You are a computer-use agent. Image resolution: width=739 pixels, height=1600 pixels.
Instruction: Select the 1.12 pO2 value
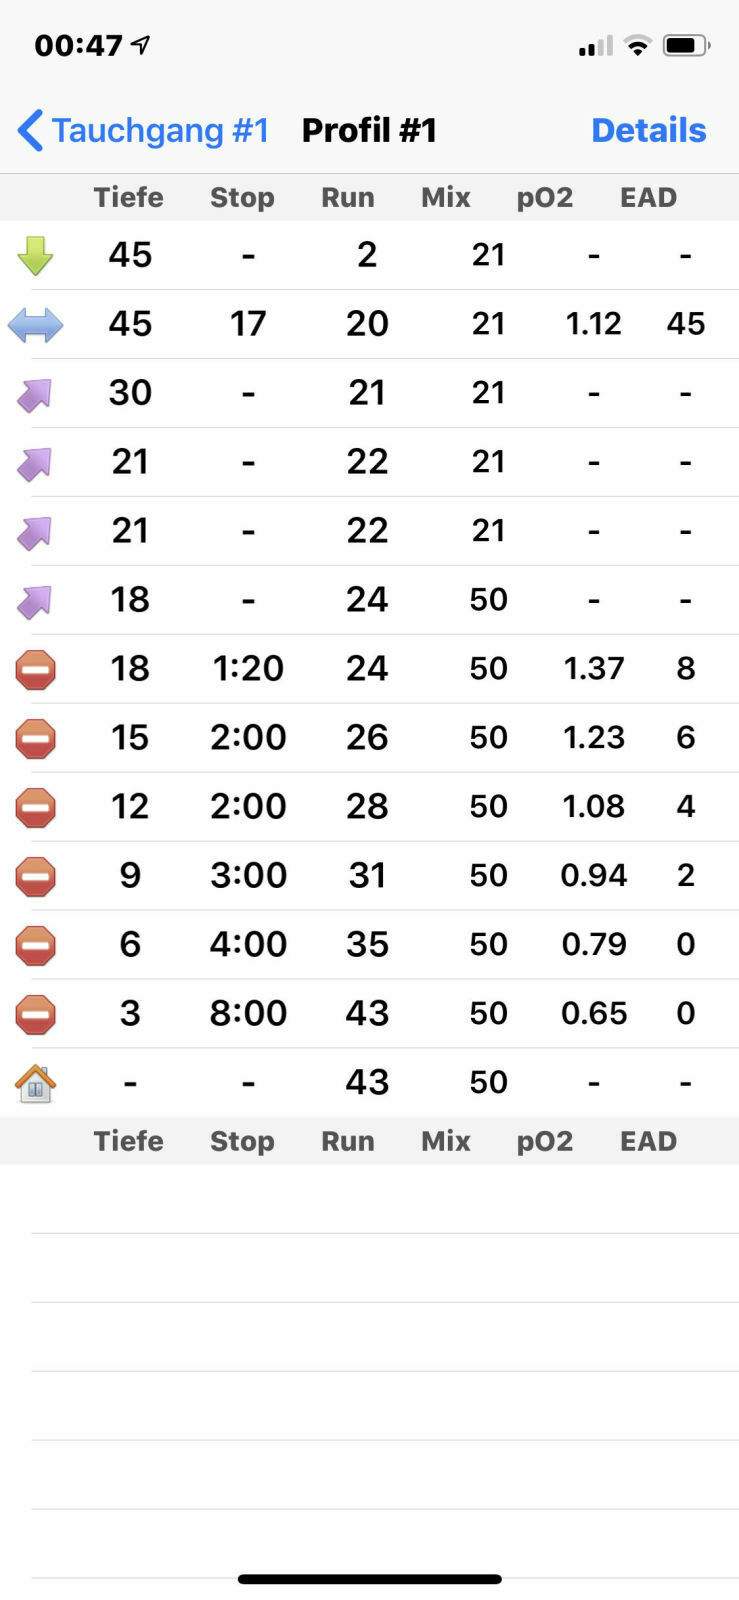[593, 324]
